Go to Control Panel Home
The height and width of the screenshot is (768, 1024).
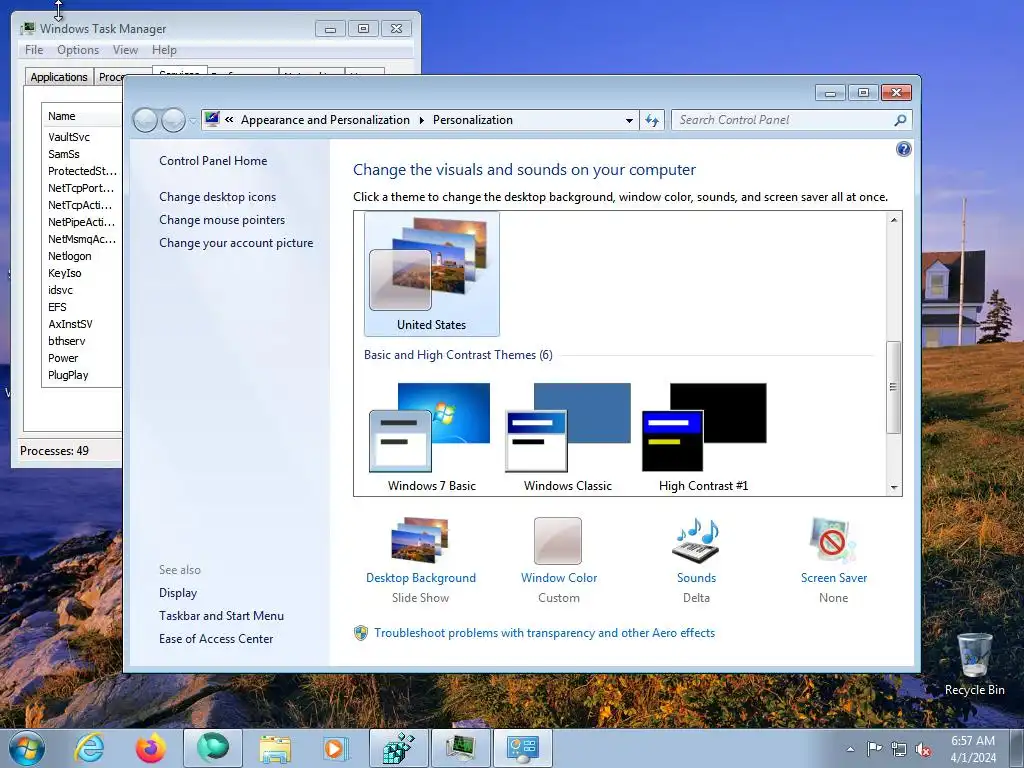coord(213,161)
